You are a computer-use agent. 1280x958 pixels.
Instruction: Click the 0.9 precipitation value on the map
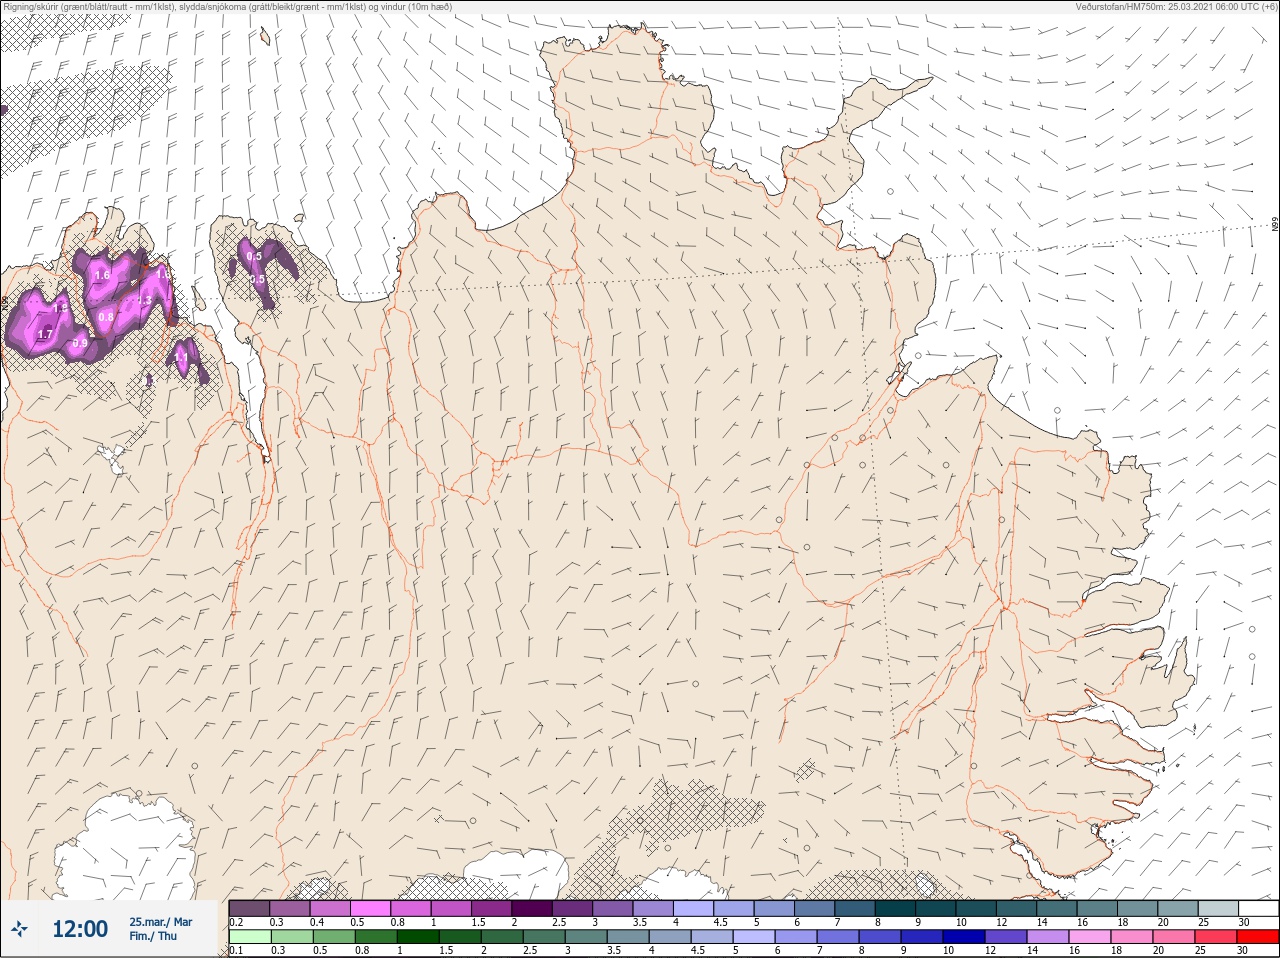point(80,343)
